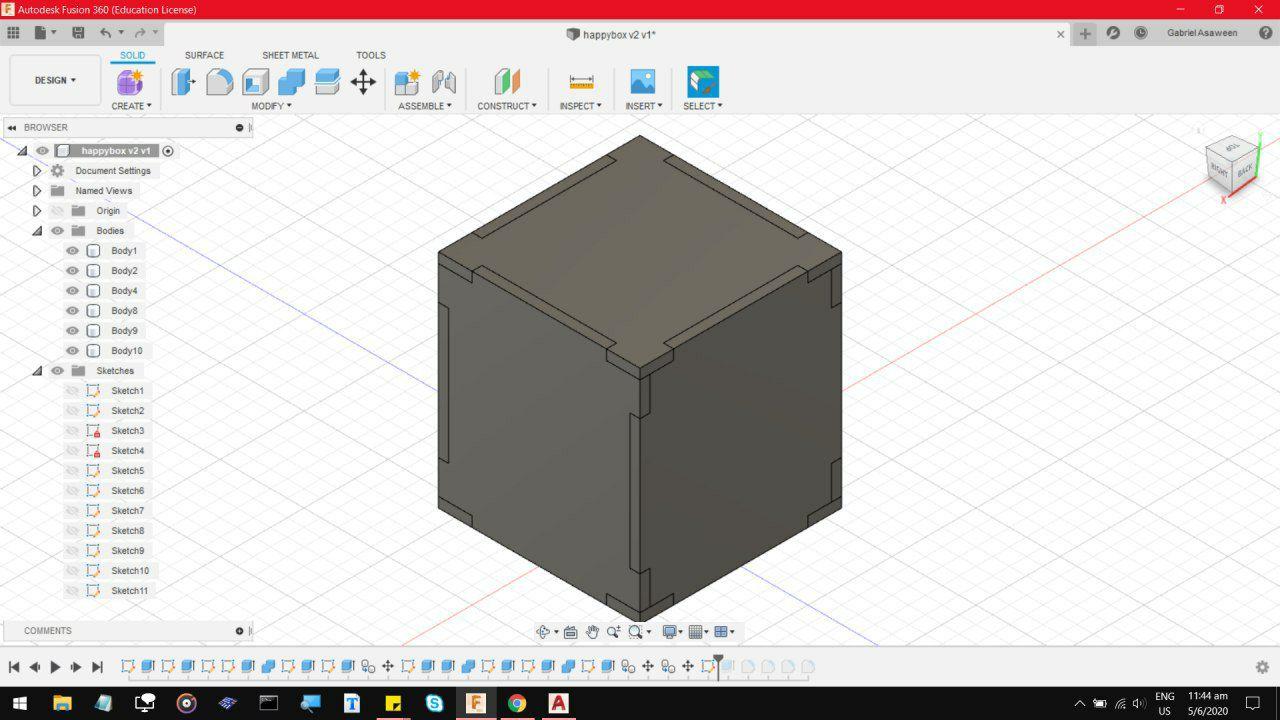Click the Undo arrow
Screen dimensions: 1280x720
105,33
